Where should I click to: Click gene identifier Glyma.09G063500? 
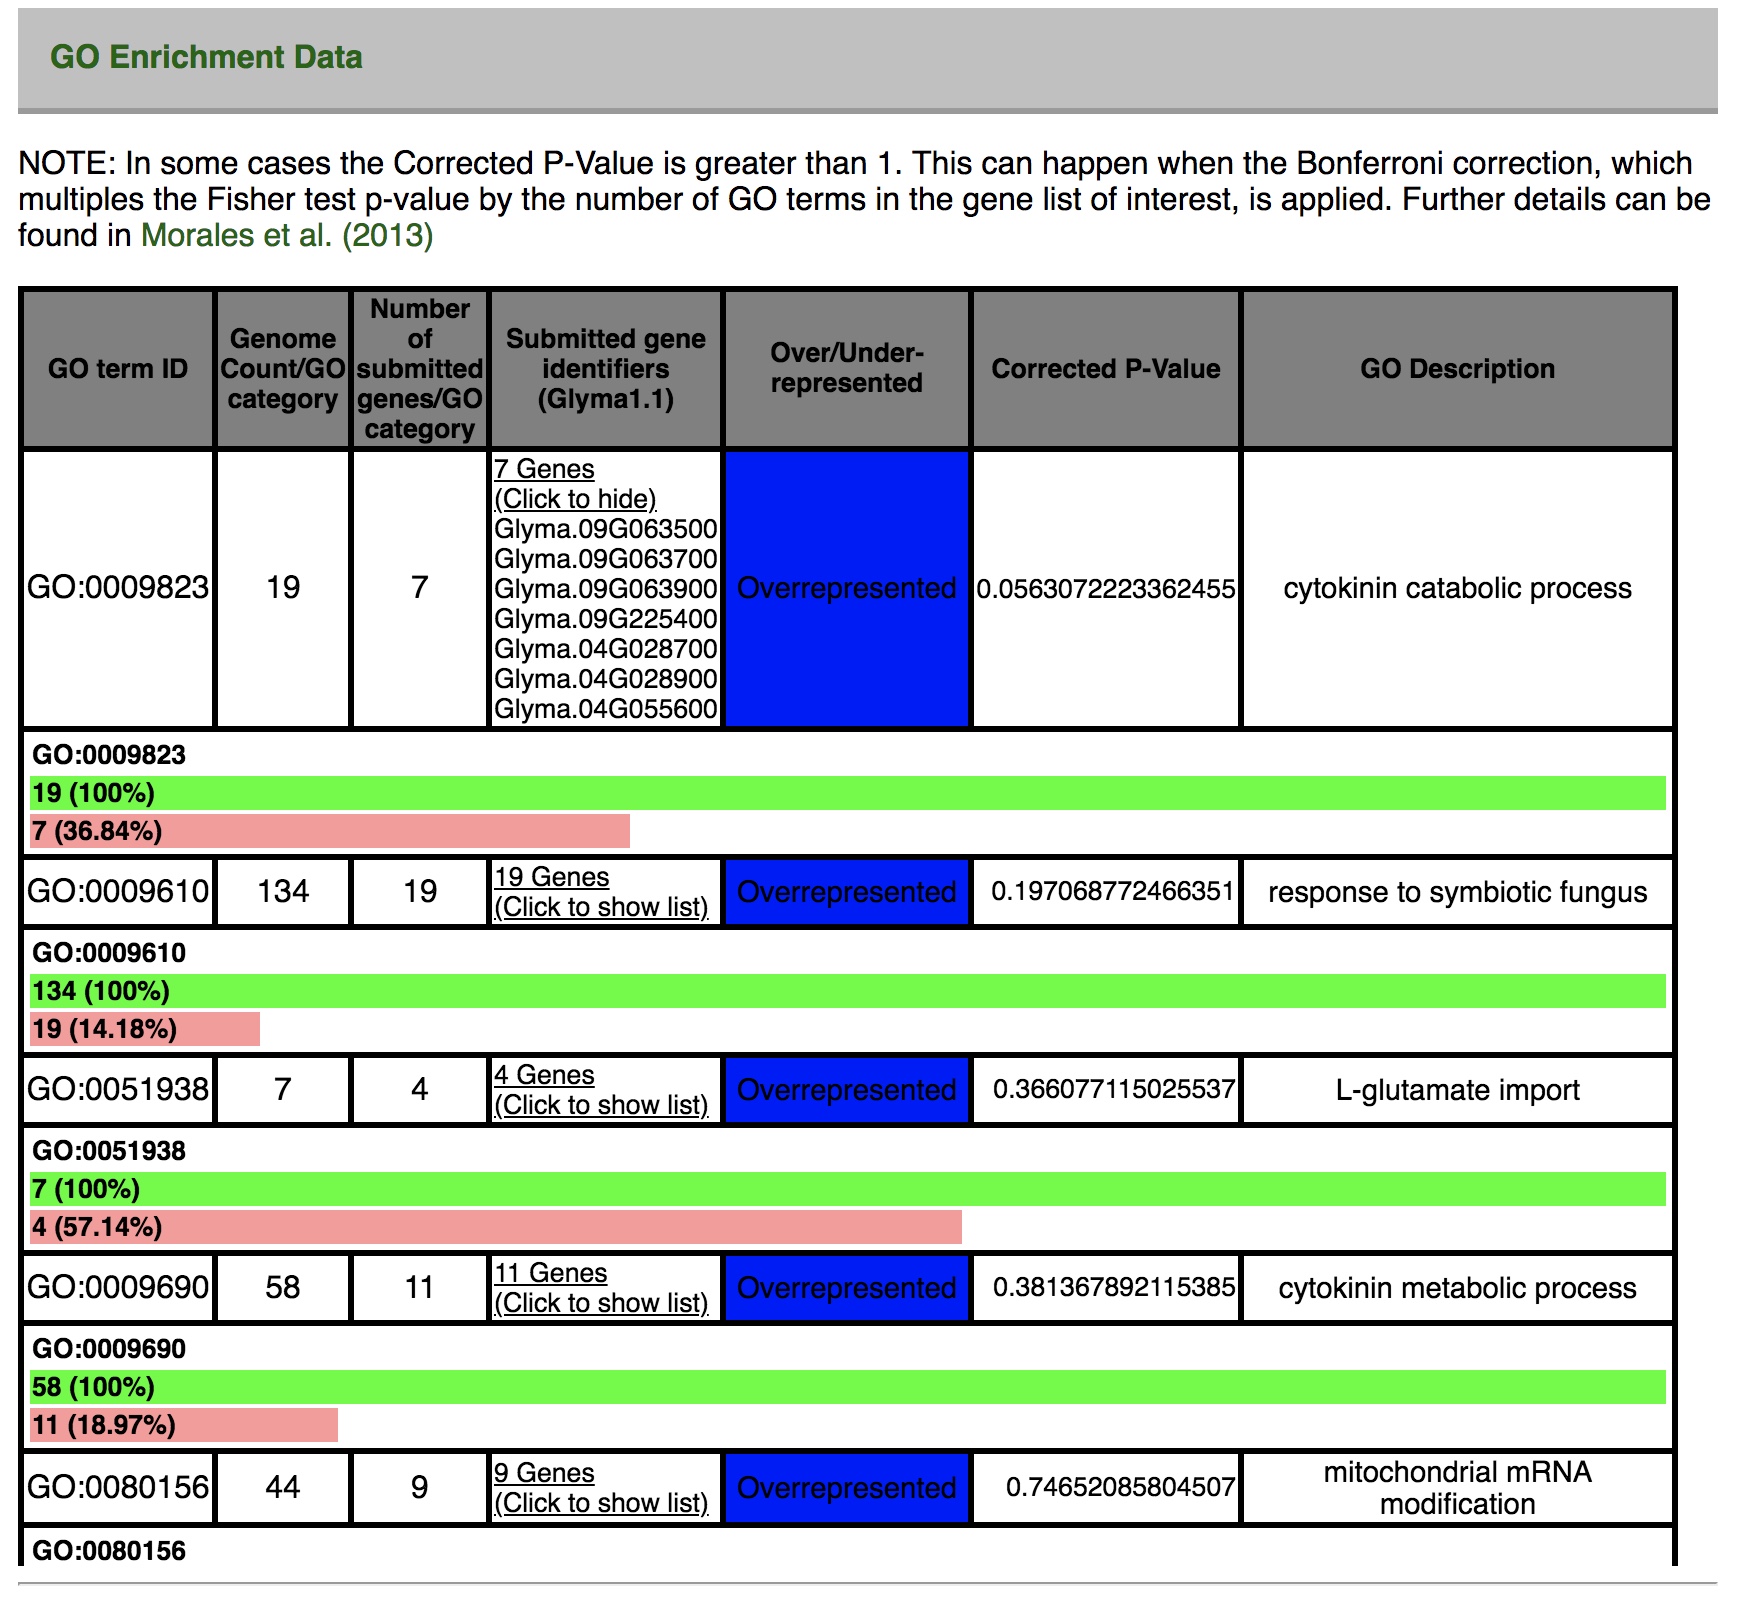point(606,528)
